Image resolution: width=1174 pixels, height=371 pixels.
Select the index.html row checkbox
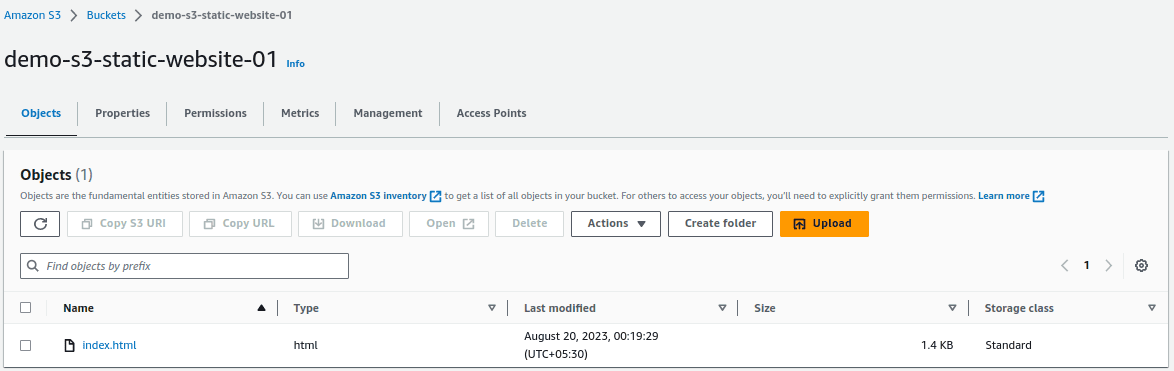tap(25, 346)
